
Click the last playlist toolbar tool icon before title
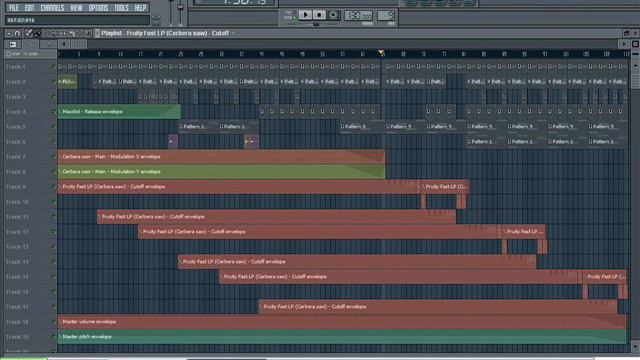click(87, 33)
